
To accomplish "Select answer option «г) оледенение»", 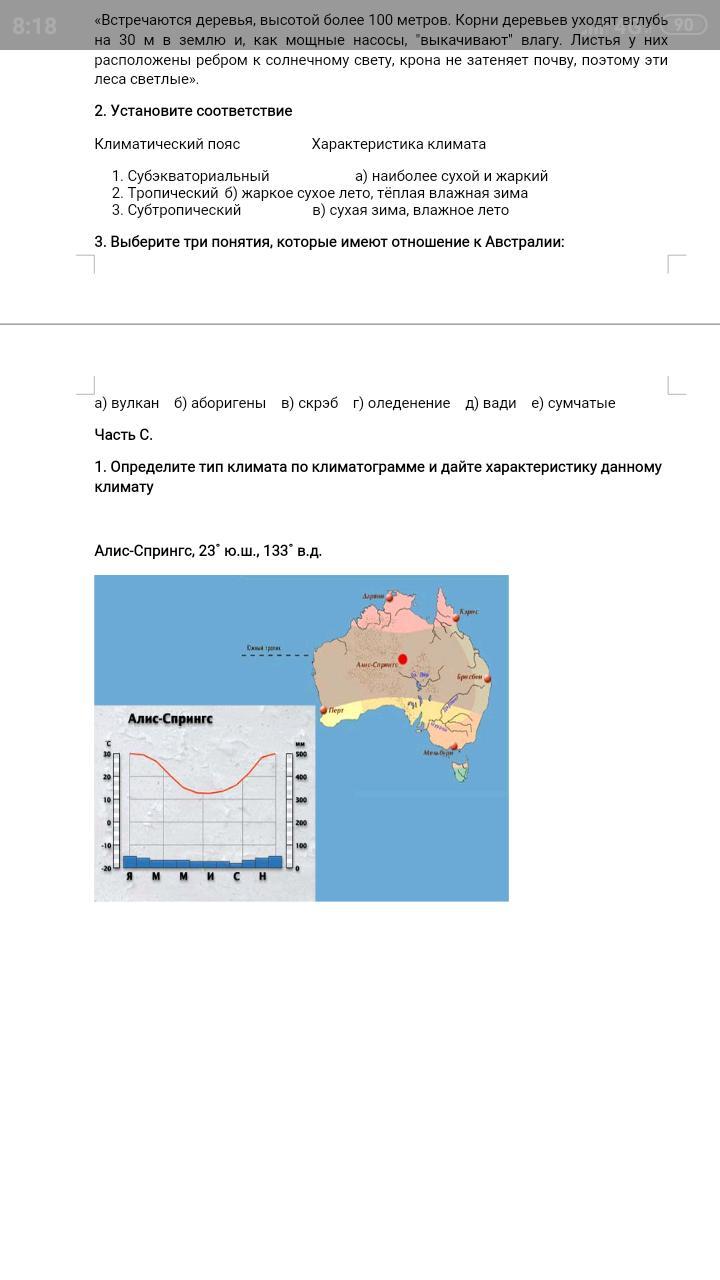I will (401, 403).
